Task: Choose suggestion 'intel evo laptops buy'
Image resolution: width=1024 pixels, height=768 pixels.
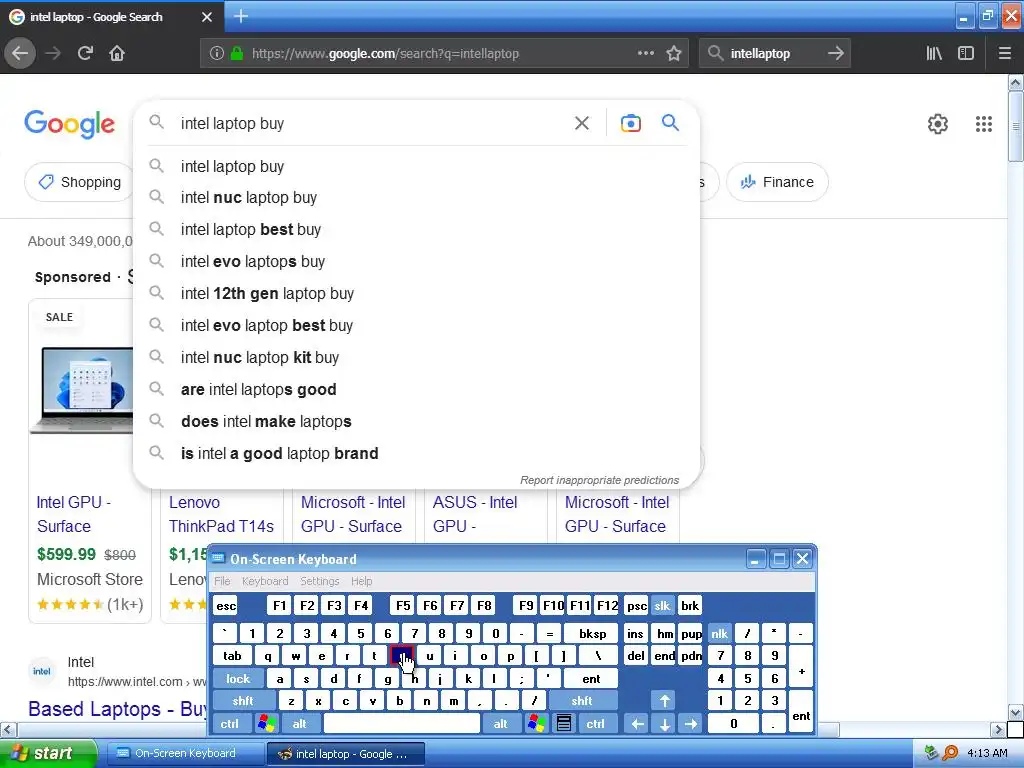Action: [x=416, y=262]
